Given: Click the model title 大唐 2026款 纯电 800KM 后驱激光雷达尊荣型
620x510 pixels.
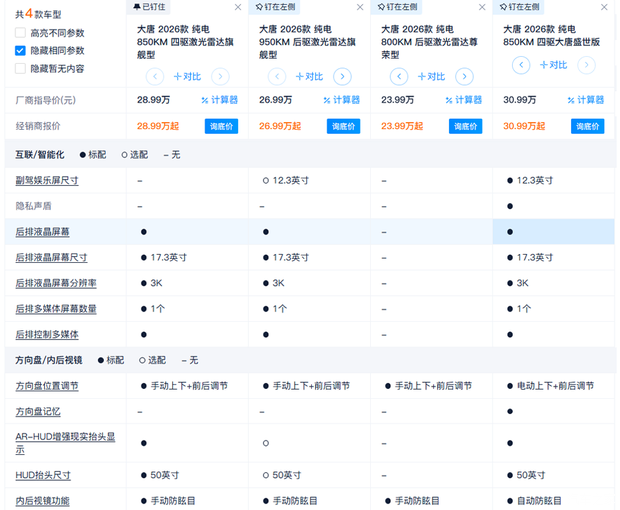Looking at the screenshot, I should [429, 42].
